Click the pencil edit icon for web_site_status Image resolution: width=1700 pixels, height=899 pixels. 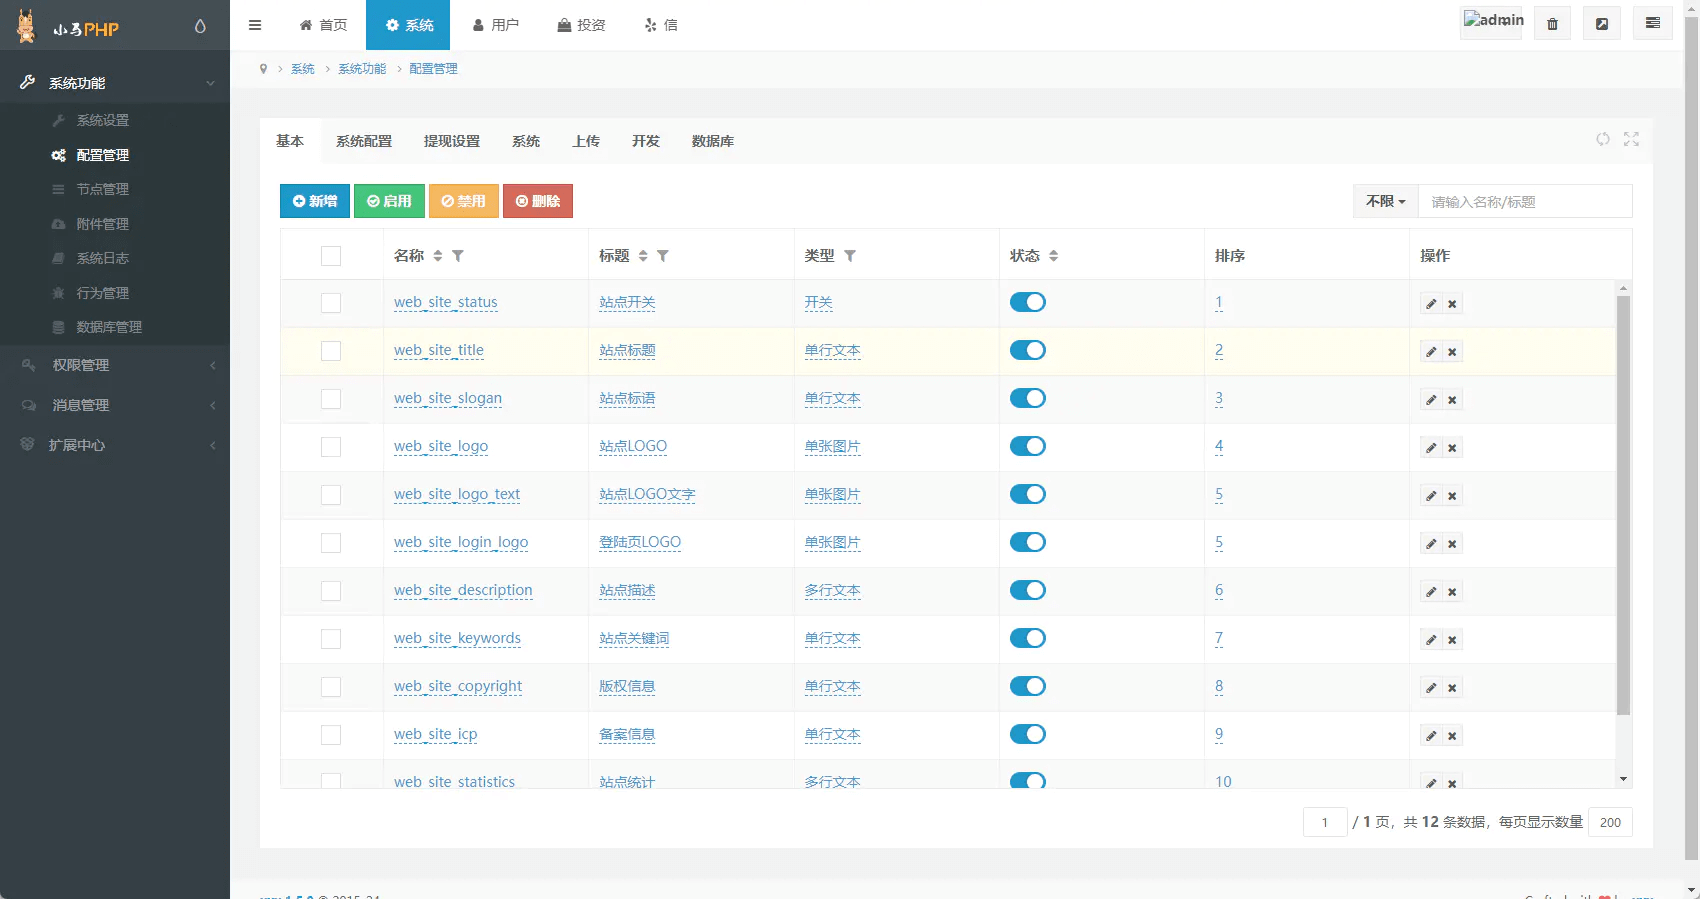1431,304
